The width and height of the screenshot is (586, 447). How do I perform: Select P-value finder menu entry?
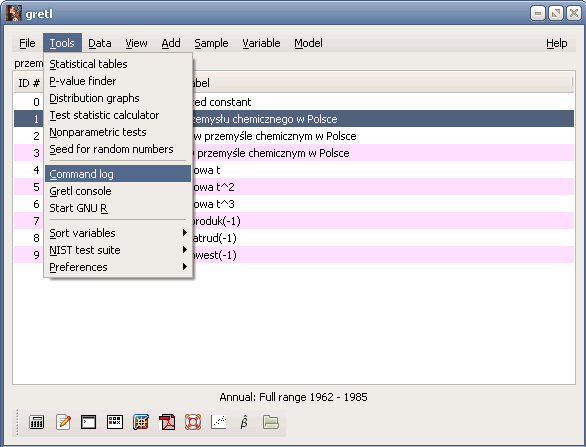point(118,81)
